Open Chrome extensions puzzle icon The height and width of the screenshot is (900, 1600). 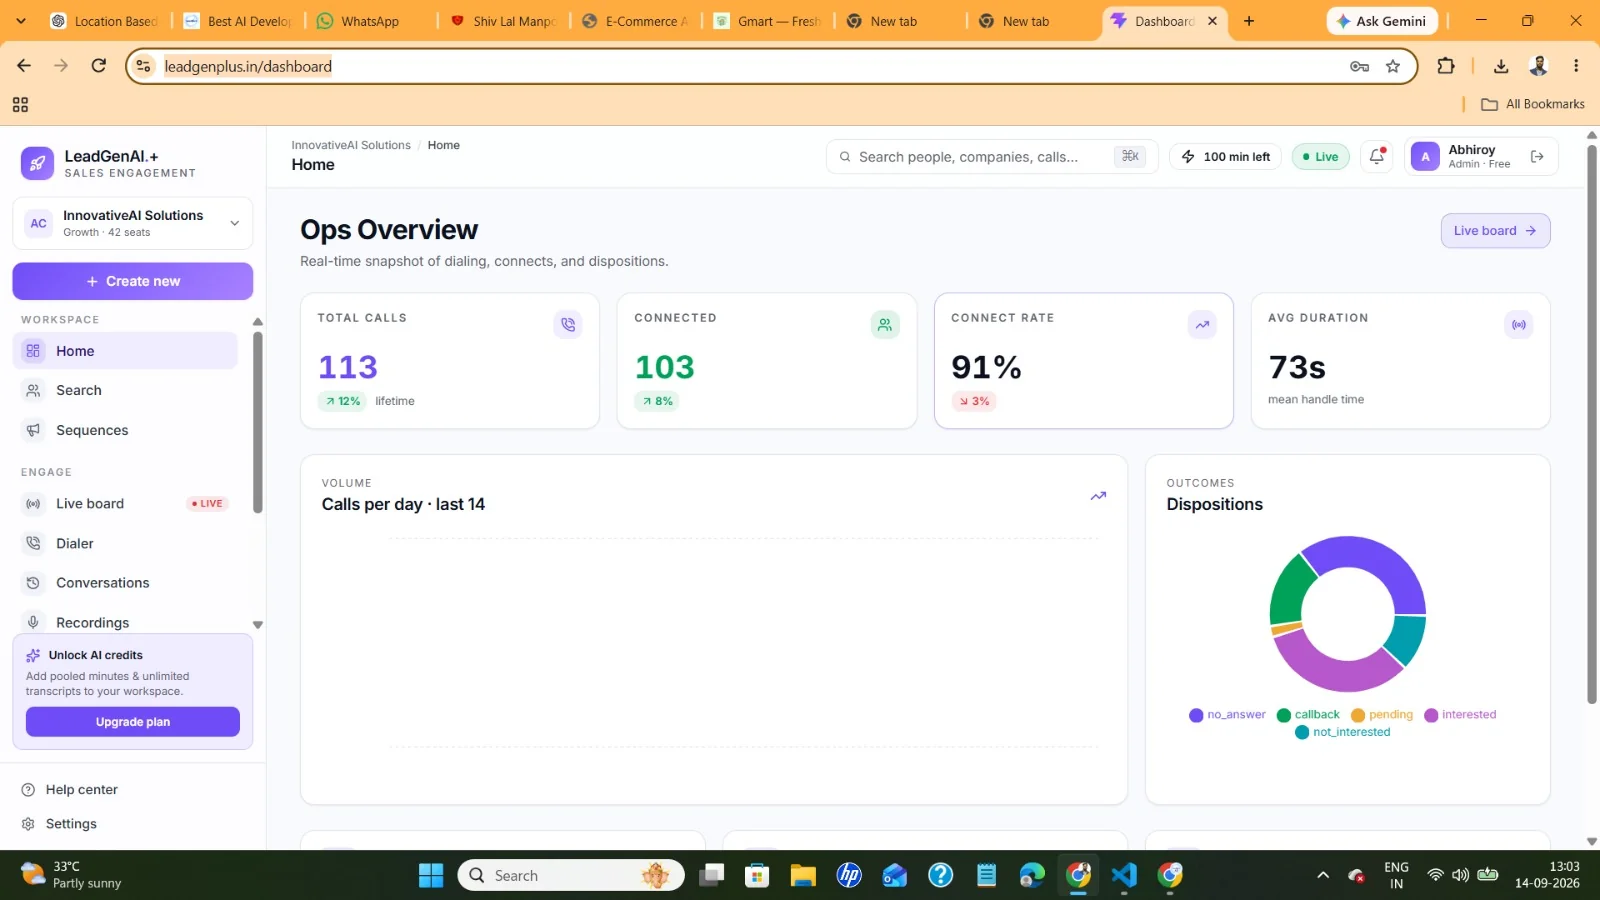(1446, 66)
